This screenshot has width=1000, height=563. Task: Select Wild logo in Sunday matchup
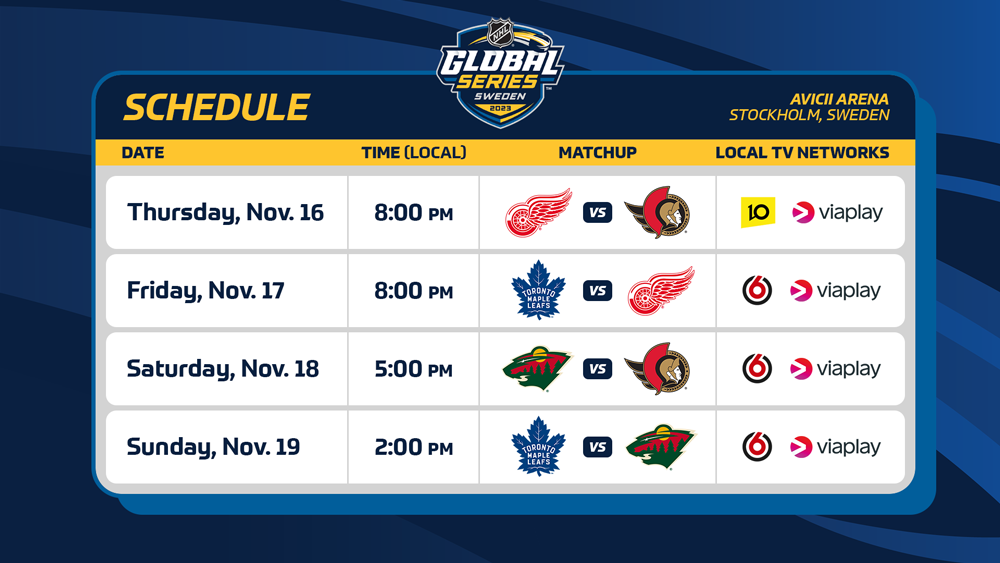click(660, 446)
